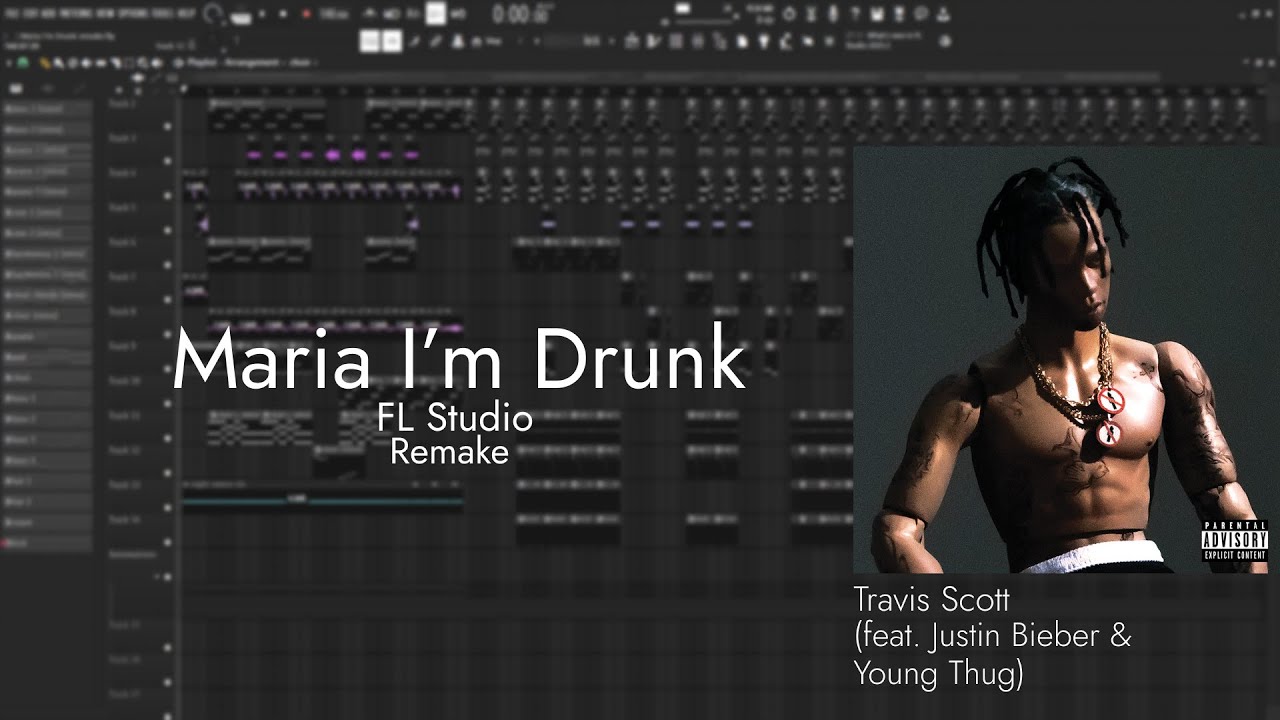Click the tempo value field
The width and height of the screenshot is (1280, 720).
[335, 14]
